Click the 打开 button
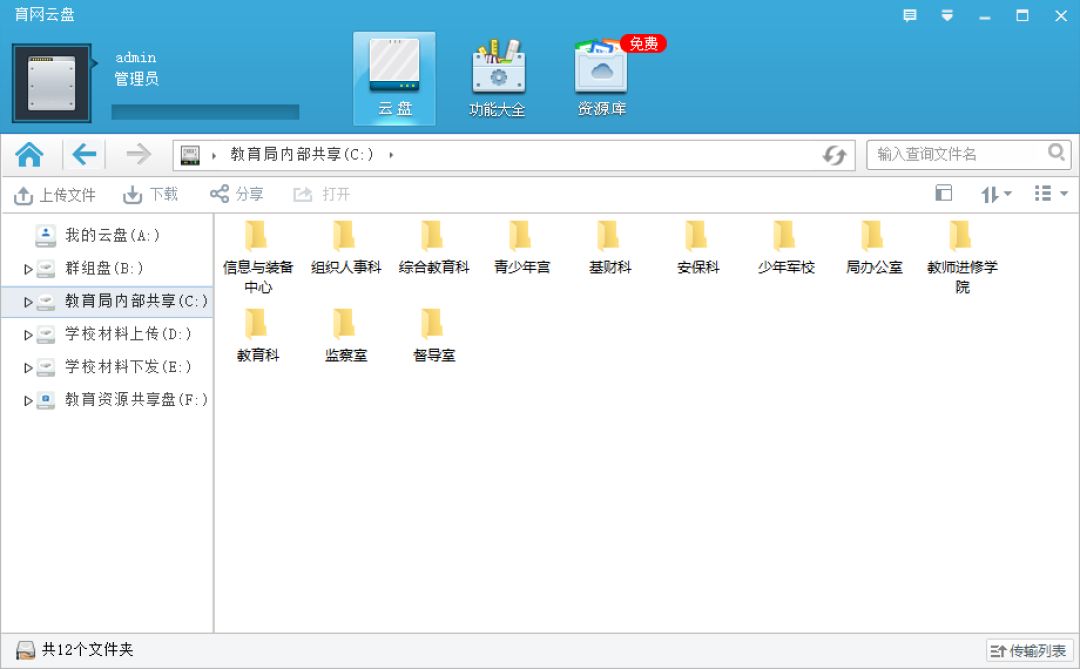Viewport: 1080px width, 669px height. pyautogui.click(x=322, y=194)
